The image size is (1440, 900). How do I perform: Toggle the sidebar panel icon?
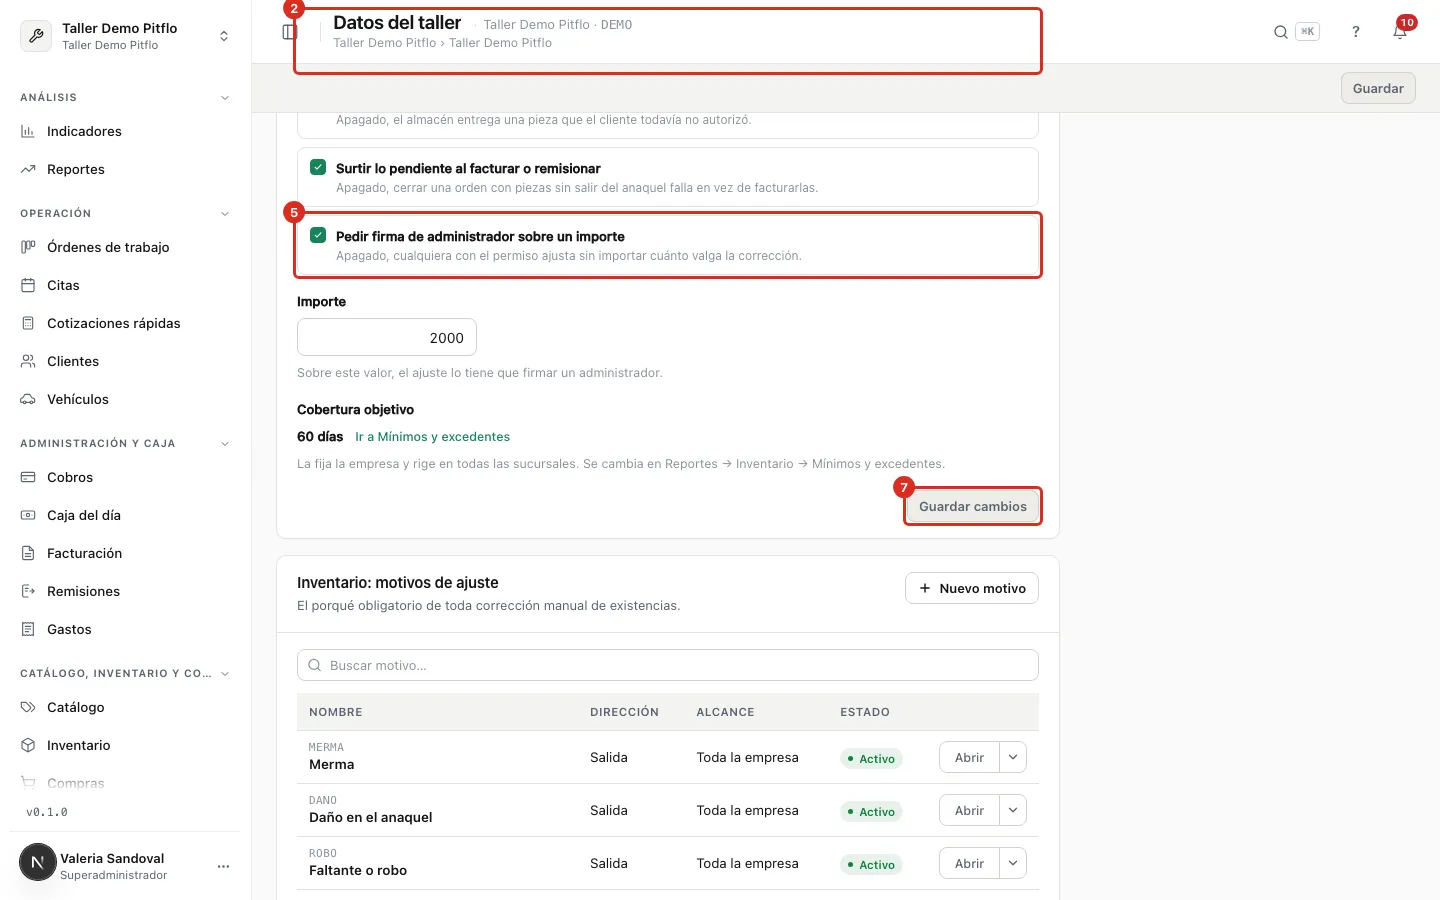(289, 32)
